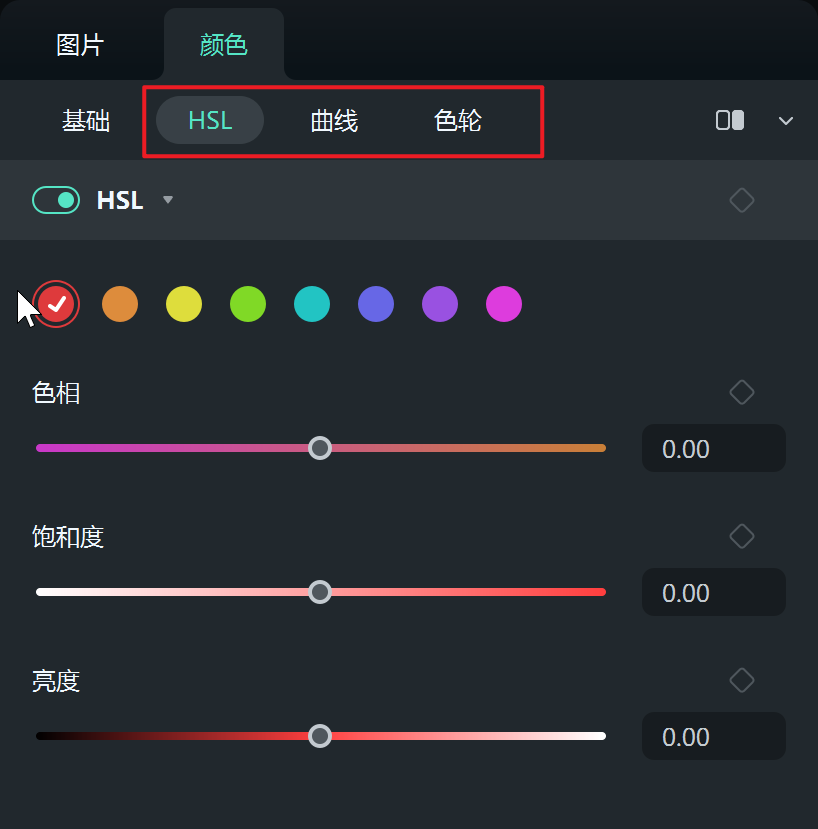
Task: Open the 曲线 tab
Action: click(334, 120)
